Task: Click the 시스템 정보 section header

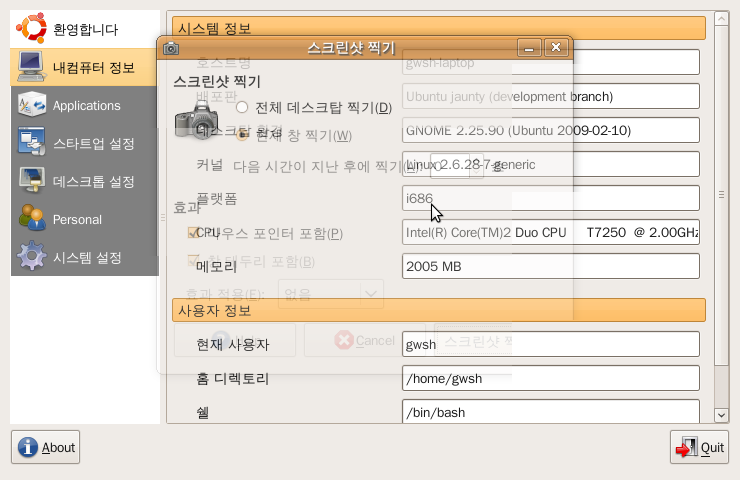Action: pyautogui.click(x=439, y=28)
